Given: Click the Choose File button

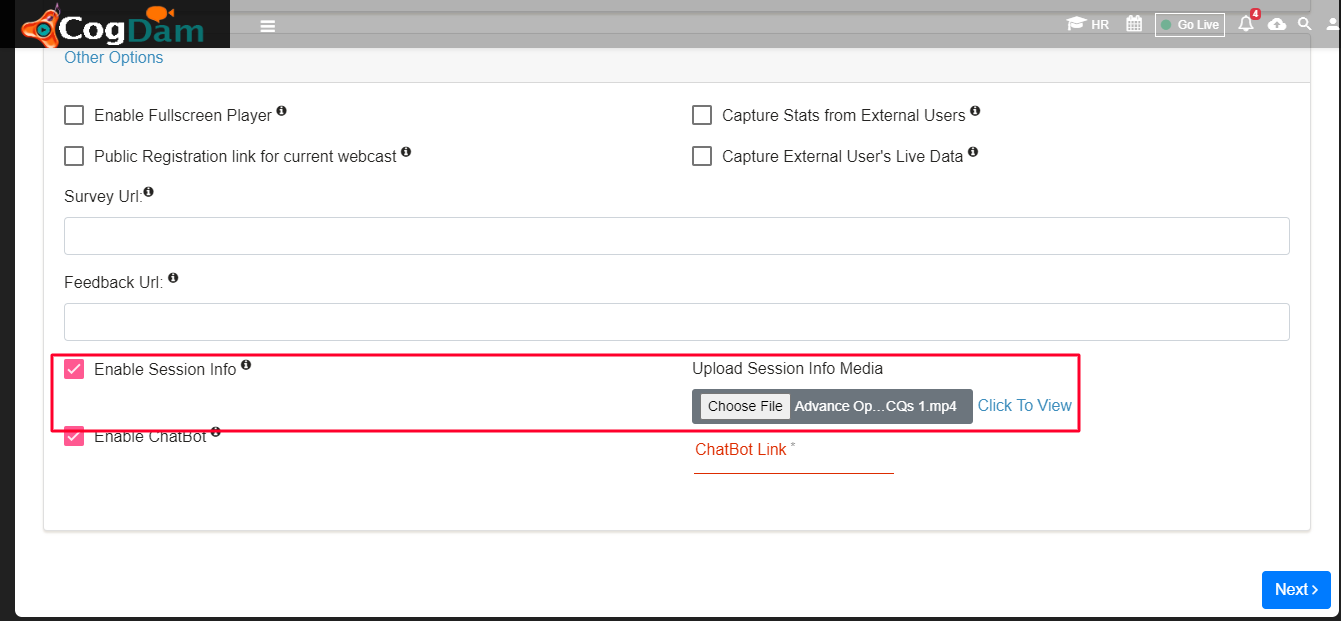Looking at the screenshot, I should (745, 406).
